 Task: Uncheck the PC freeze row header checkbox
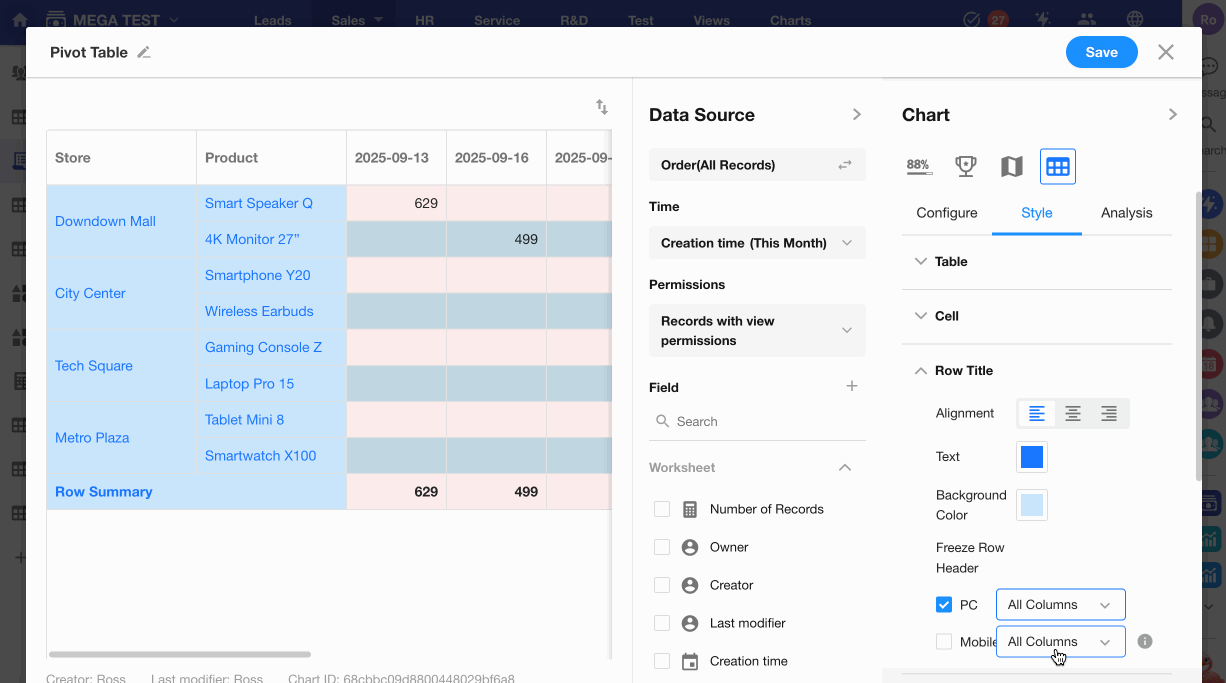pos(944,604)
